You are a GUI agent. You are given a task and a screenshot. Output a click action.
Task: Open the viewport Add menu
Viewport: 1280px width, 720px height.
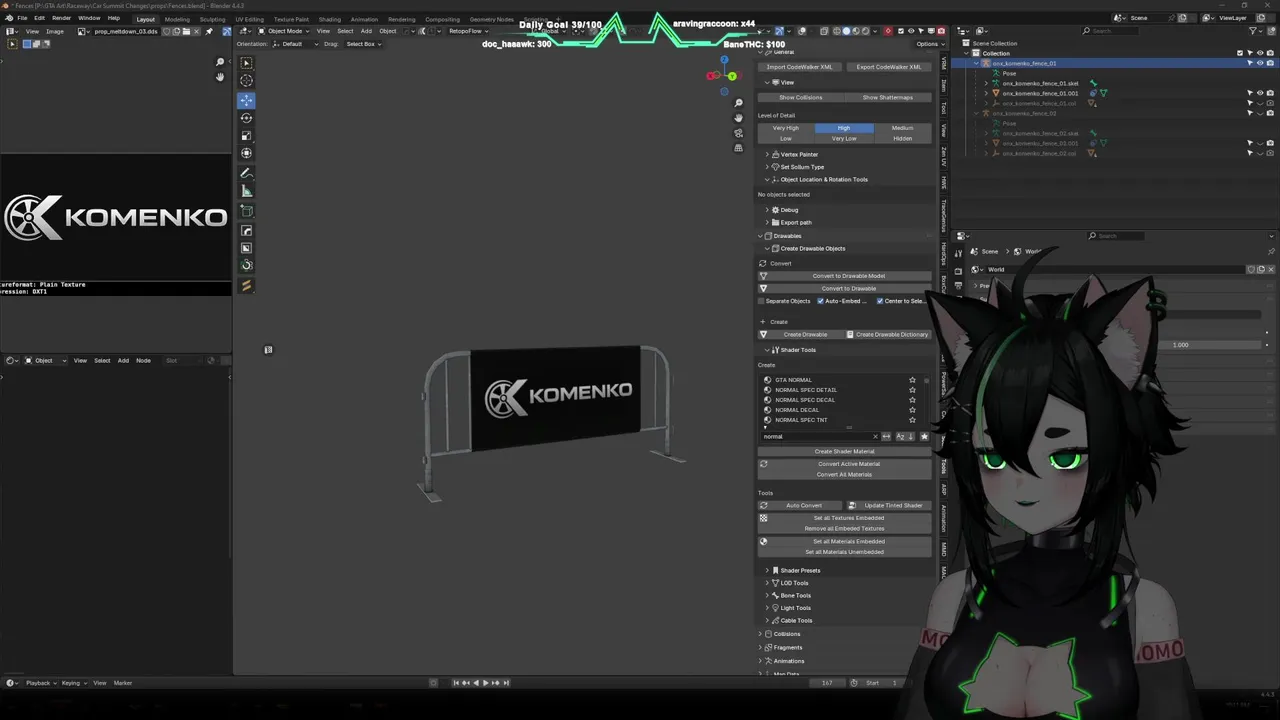click(366, 31)
